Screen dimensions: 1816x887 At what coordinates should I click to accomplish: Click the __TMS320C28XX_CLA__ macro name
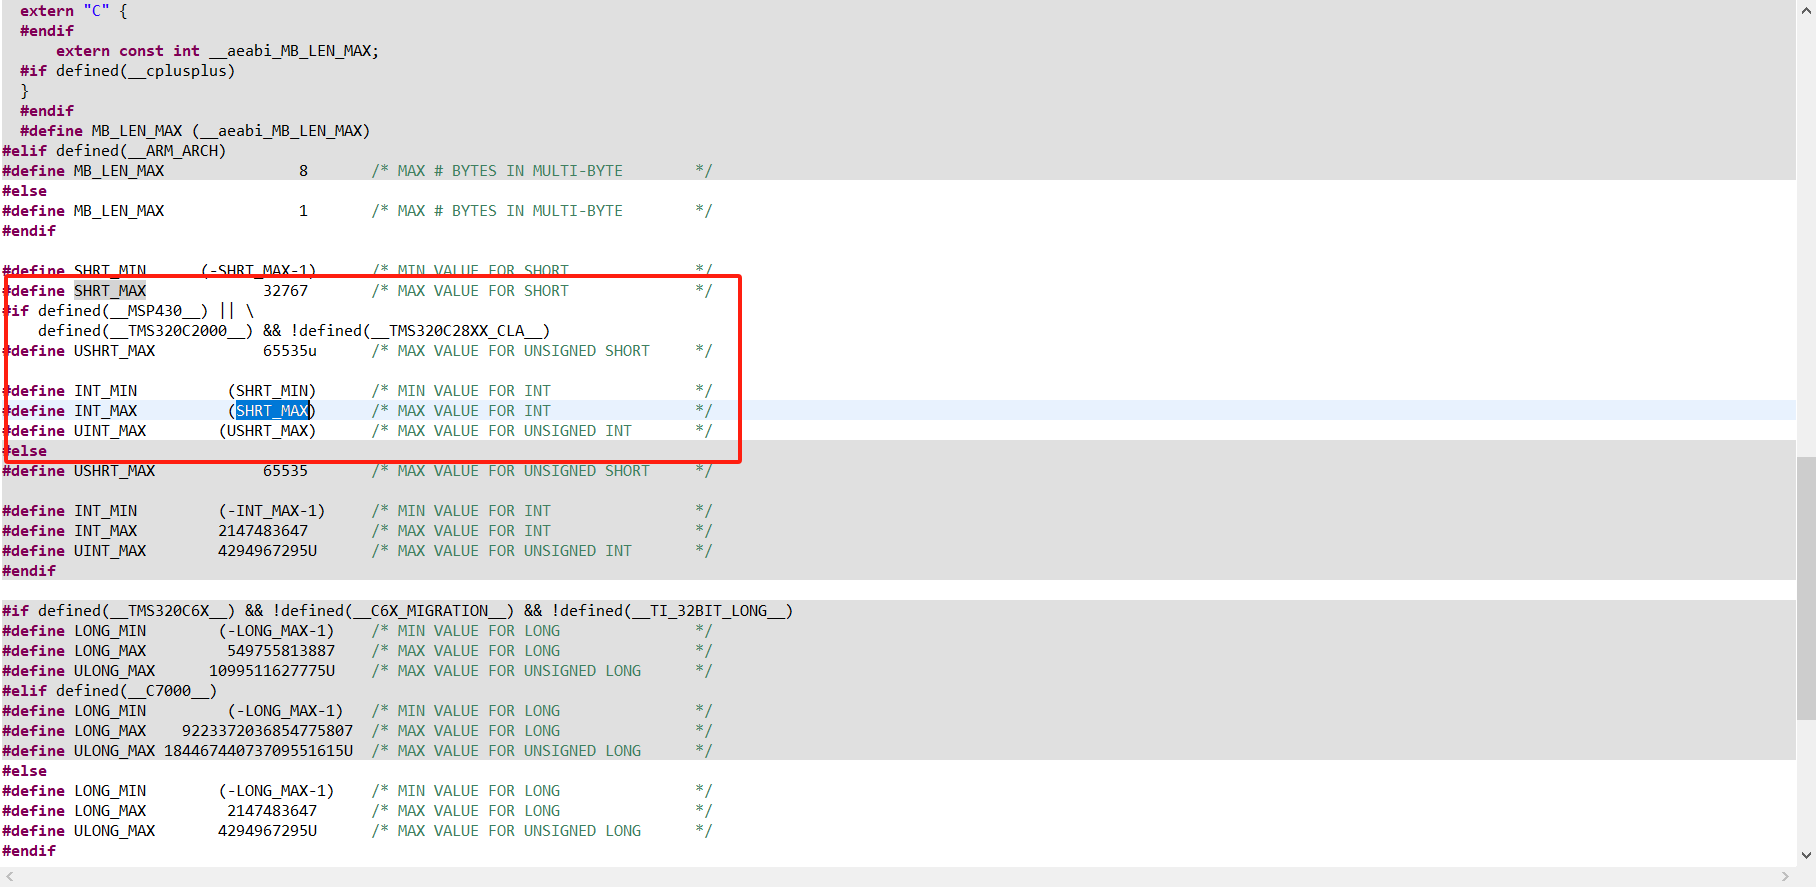pyautogui.click(x=456, y=331)
